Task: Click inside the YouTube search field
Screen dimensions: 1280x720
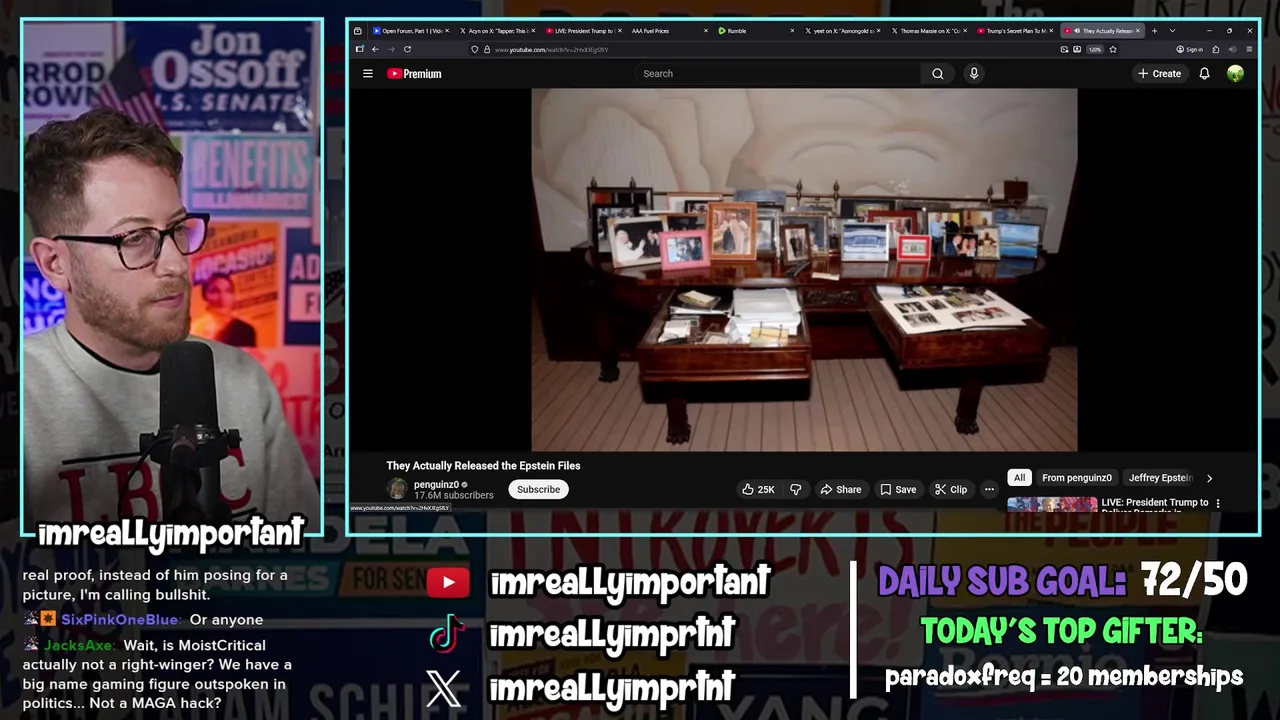Action: point(777,73)
